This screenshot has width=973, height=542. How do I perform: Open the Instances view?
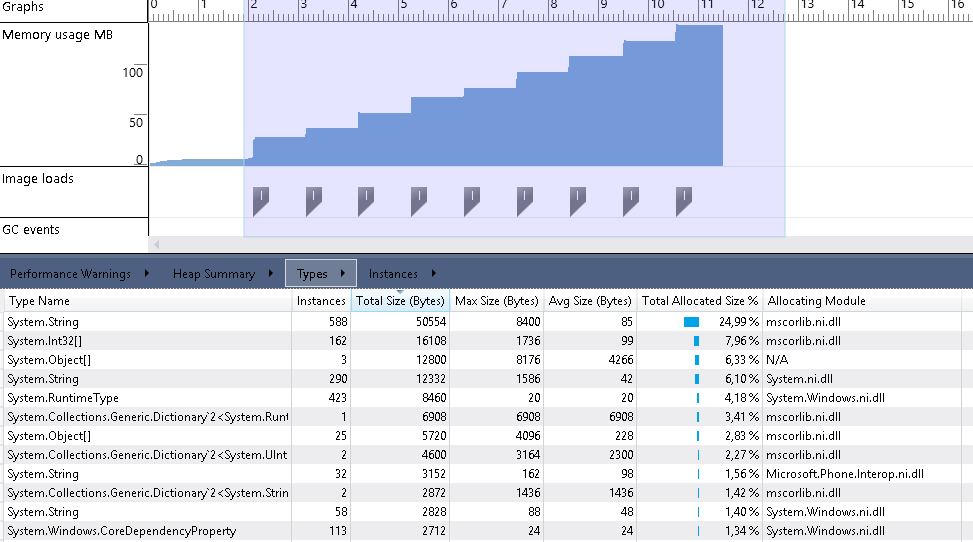point(393,274)
